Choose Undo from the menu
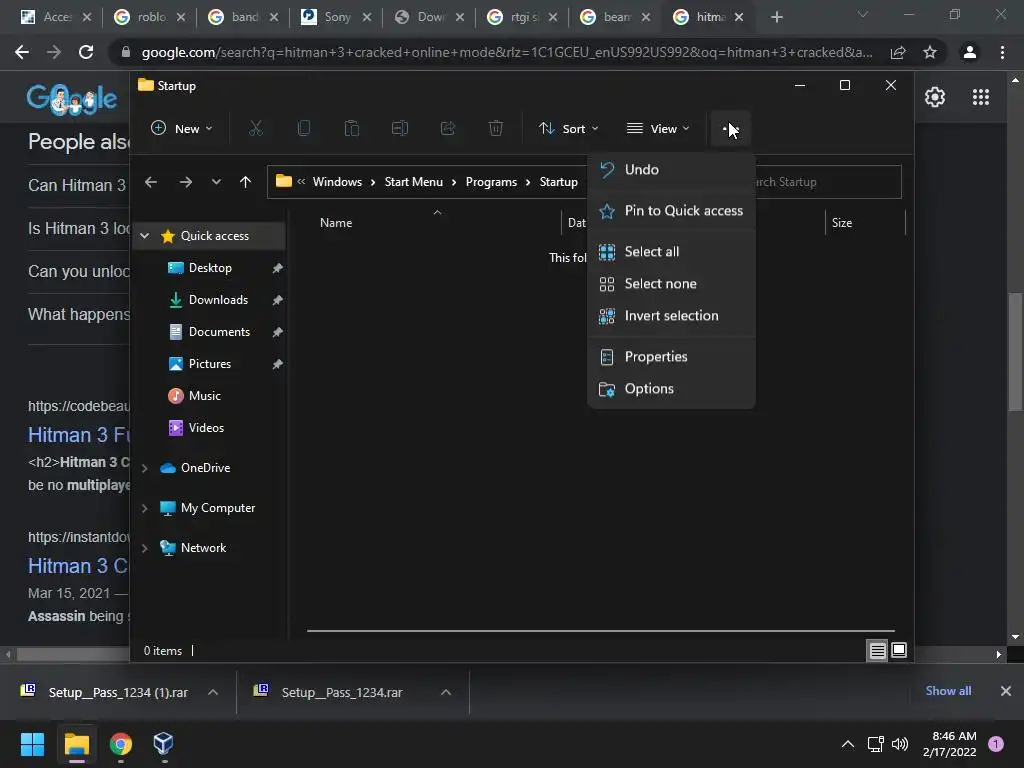Viewport: 1024px width, 768px height. (x=671, y=170)
